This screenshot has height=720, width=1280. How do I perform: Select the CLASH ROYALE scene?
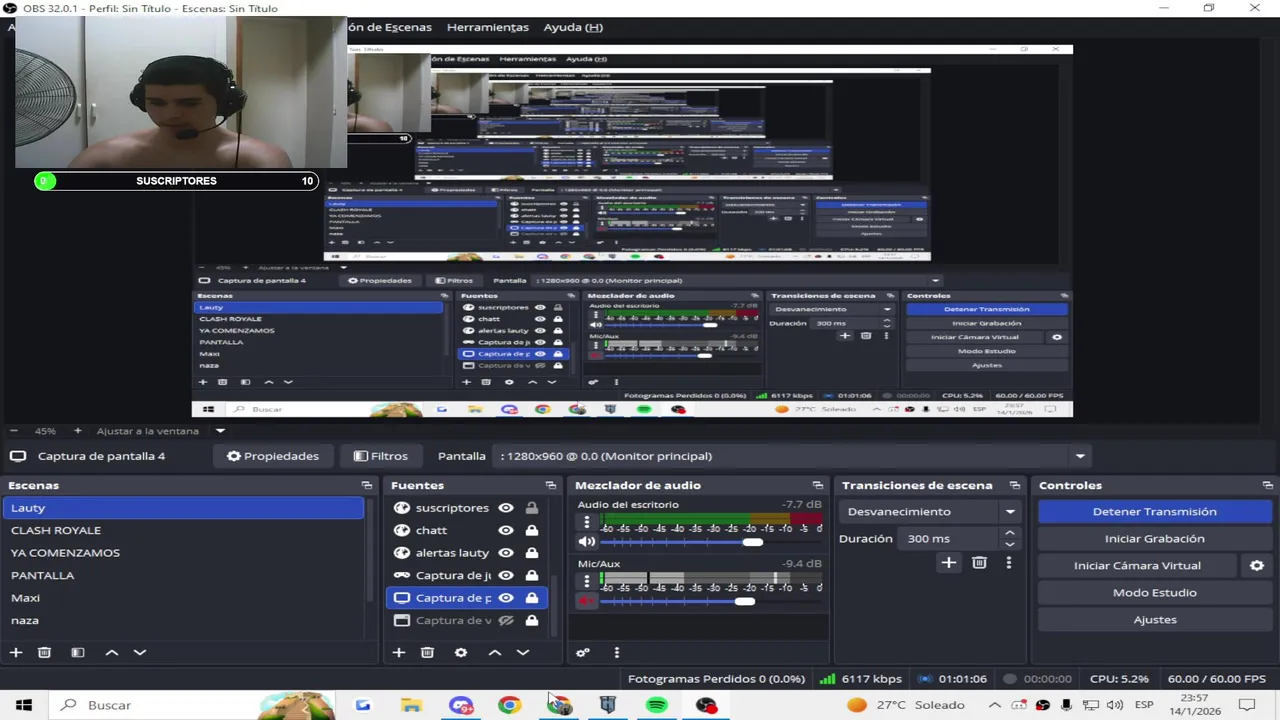click(x=184, y=530)
